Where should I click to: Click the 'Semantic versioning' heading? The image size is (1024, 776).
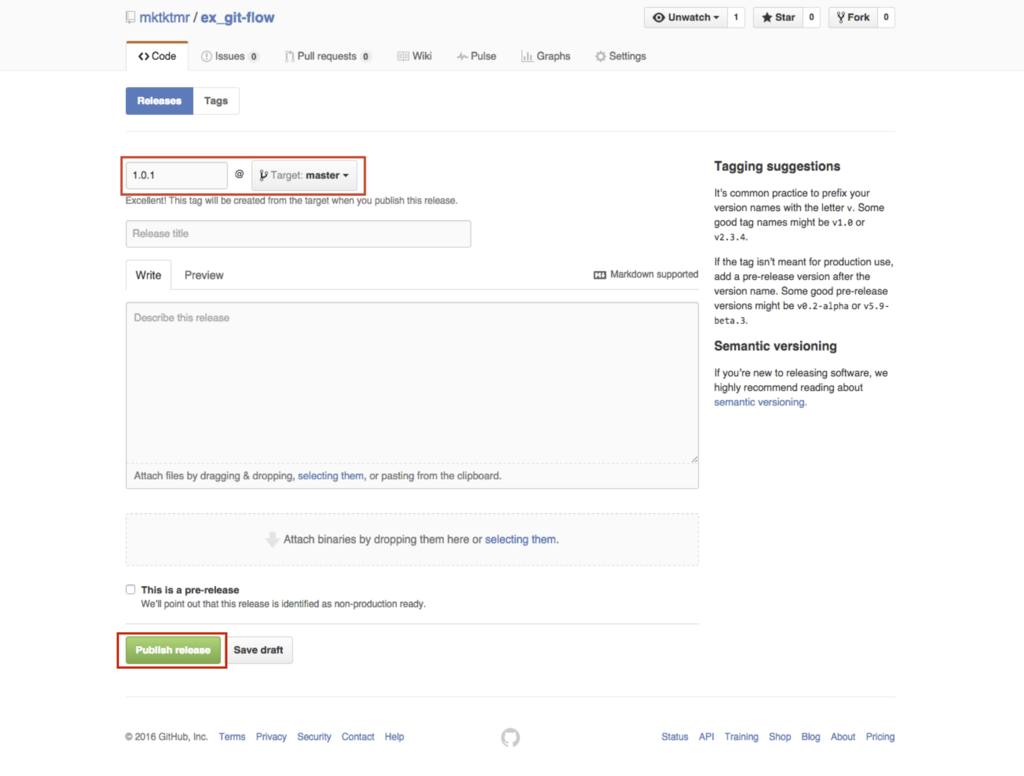pos(775,346)
